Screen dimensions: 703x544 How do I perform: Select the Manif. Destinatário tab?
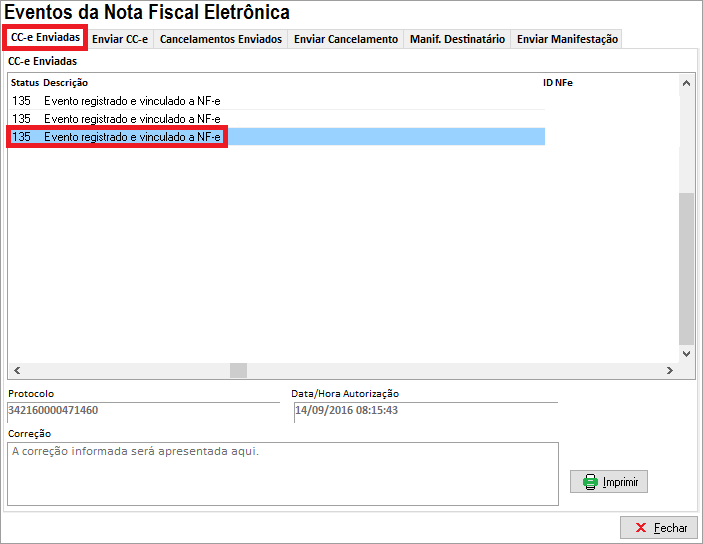pos(457,39)
